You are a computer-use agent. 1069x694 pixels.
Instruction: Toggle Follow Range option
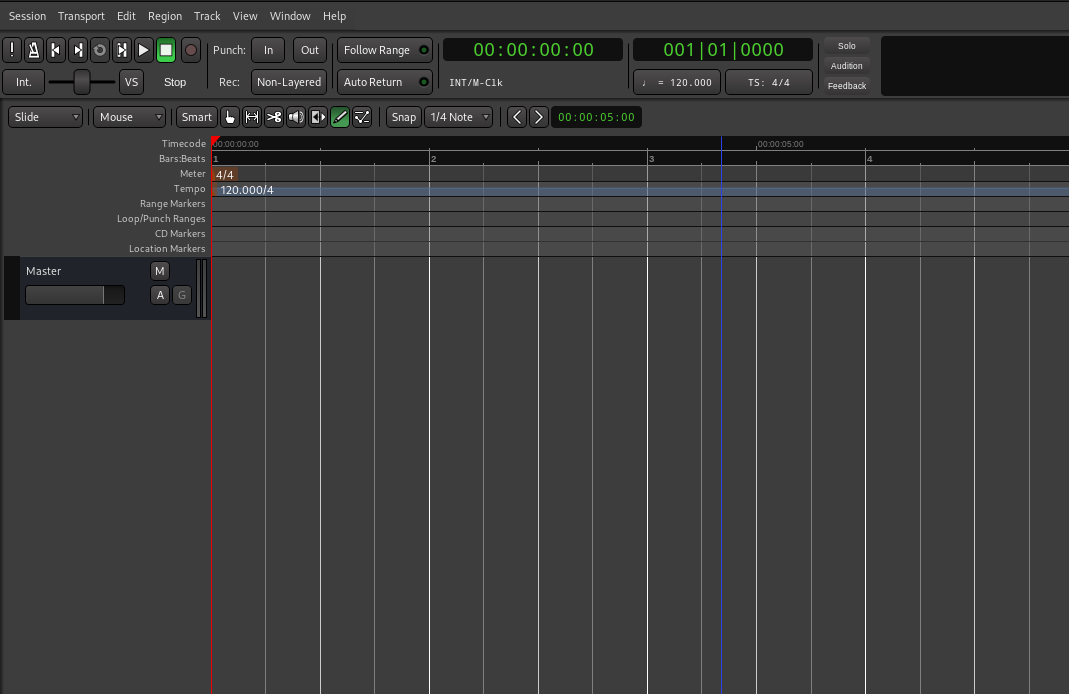385,50
